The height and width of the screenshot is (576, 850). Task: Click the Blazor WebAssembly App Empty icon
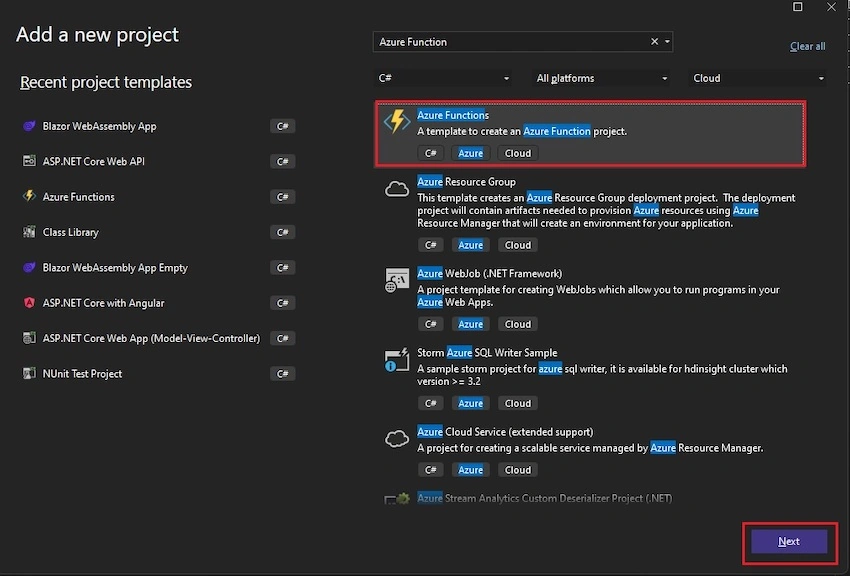point(29,267)
